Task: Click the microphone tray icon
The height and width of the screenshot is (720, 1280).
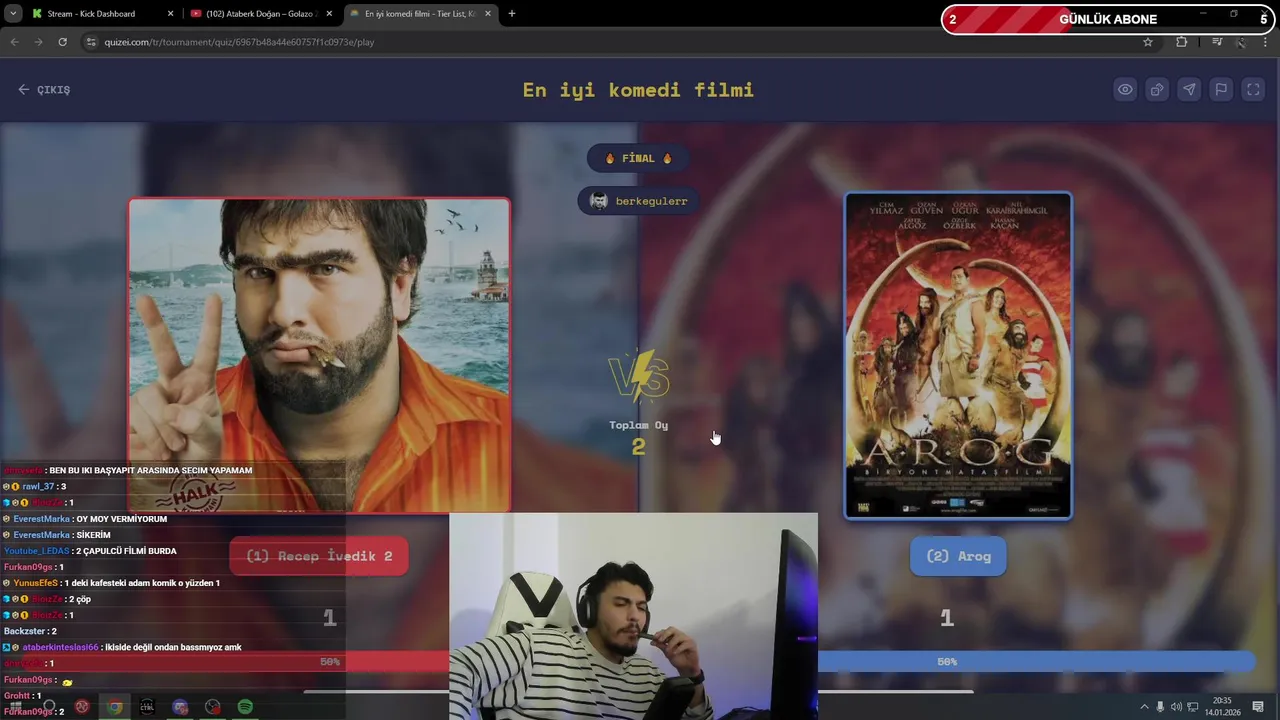Action: click(1160, 707)
